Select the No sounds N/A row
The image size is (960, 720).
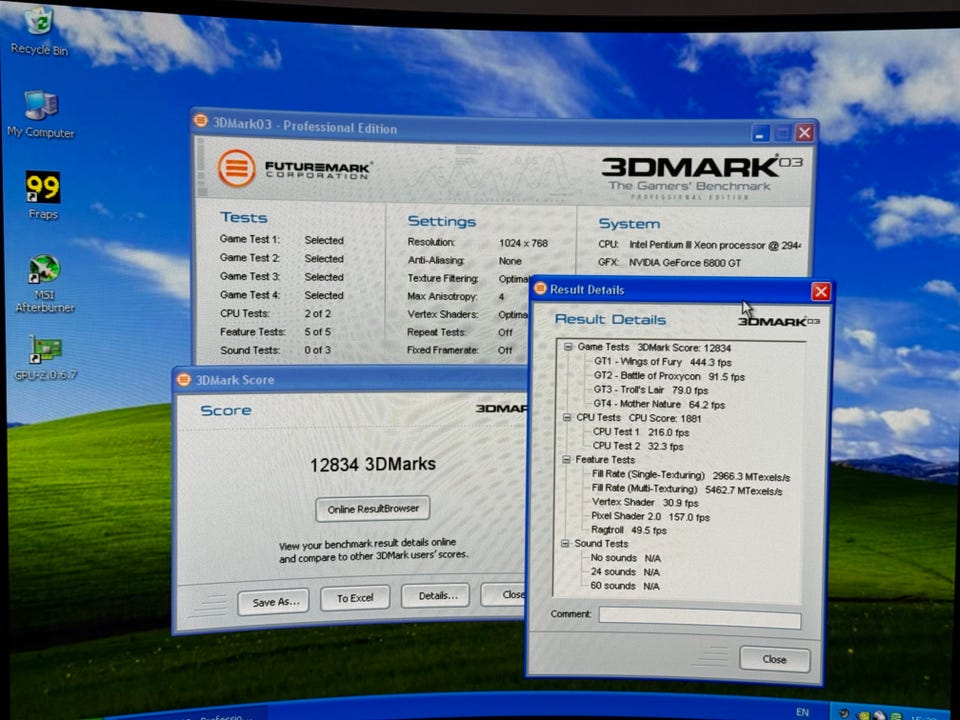[x=625, y=558]
